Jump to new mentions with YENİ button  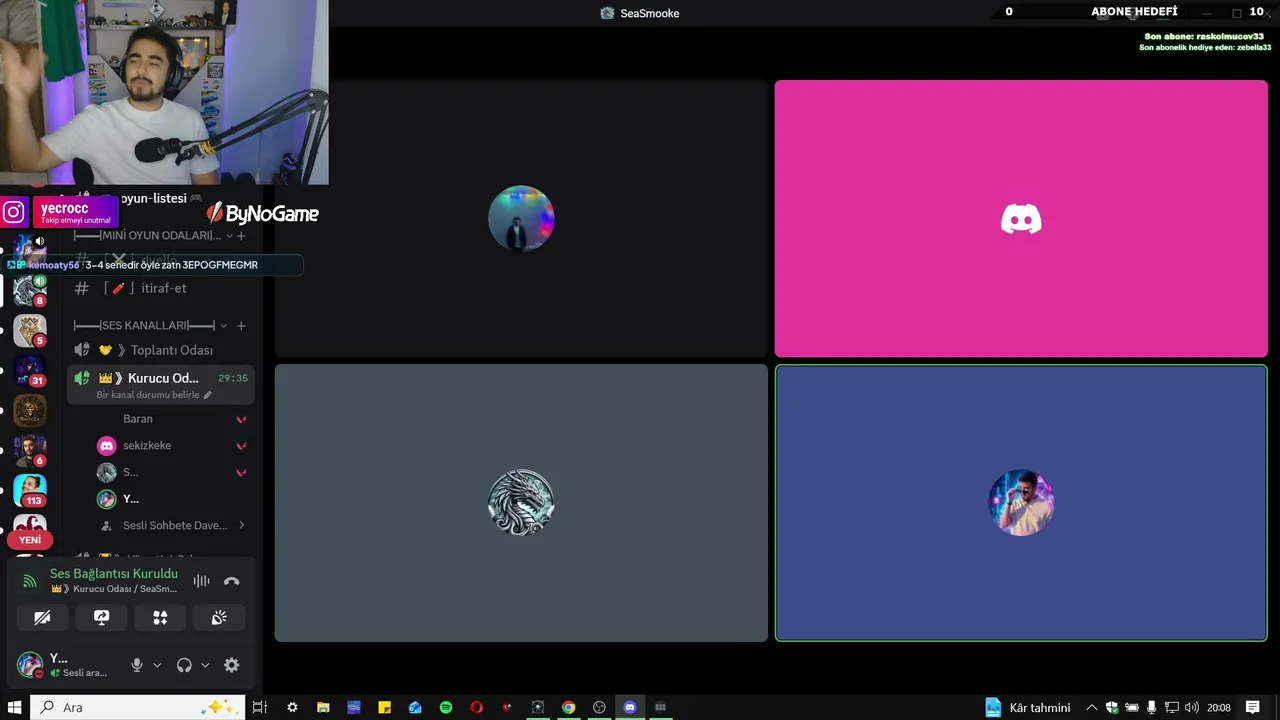[x=30, y=540]
